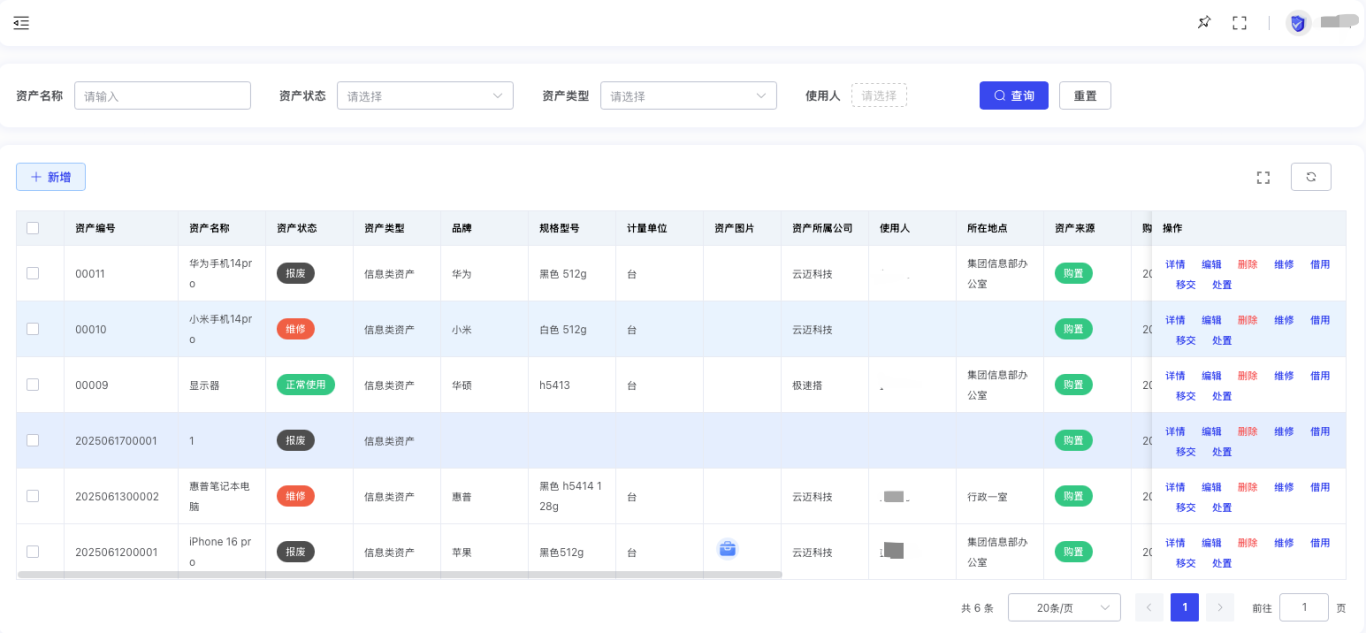Screen dimensions: 1366x633
Task: Focus the 前往 page number input
Action: 1304,607
